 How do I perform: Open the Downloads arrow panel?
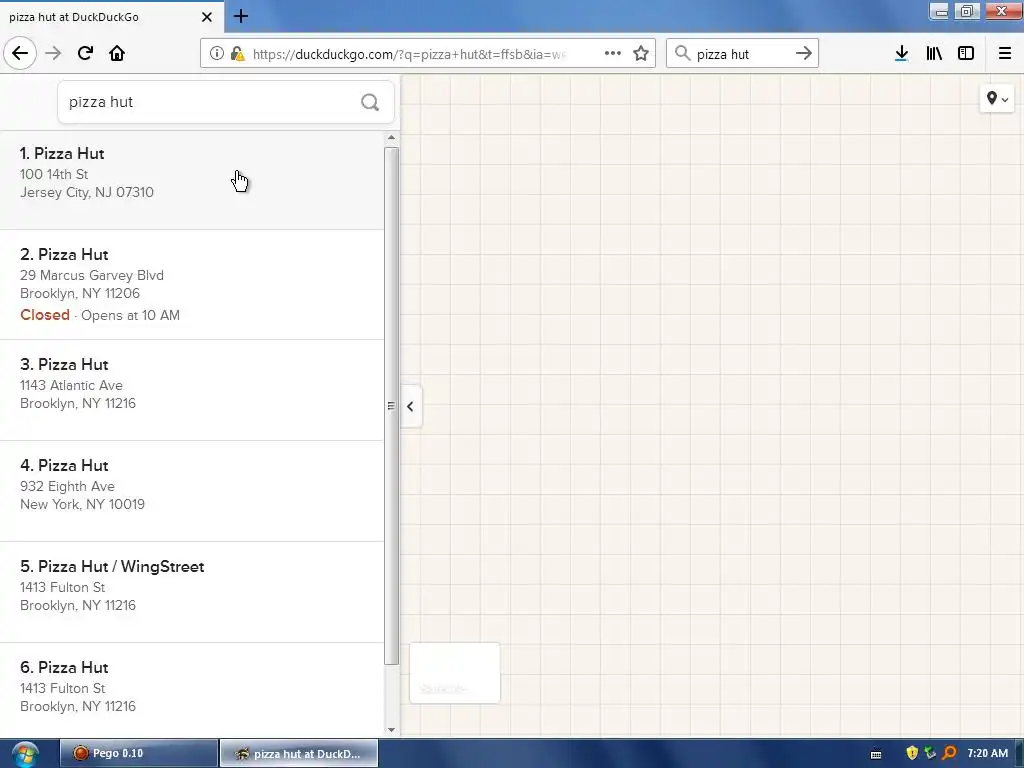click(901, 53)
